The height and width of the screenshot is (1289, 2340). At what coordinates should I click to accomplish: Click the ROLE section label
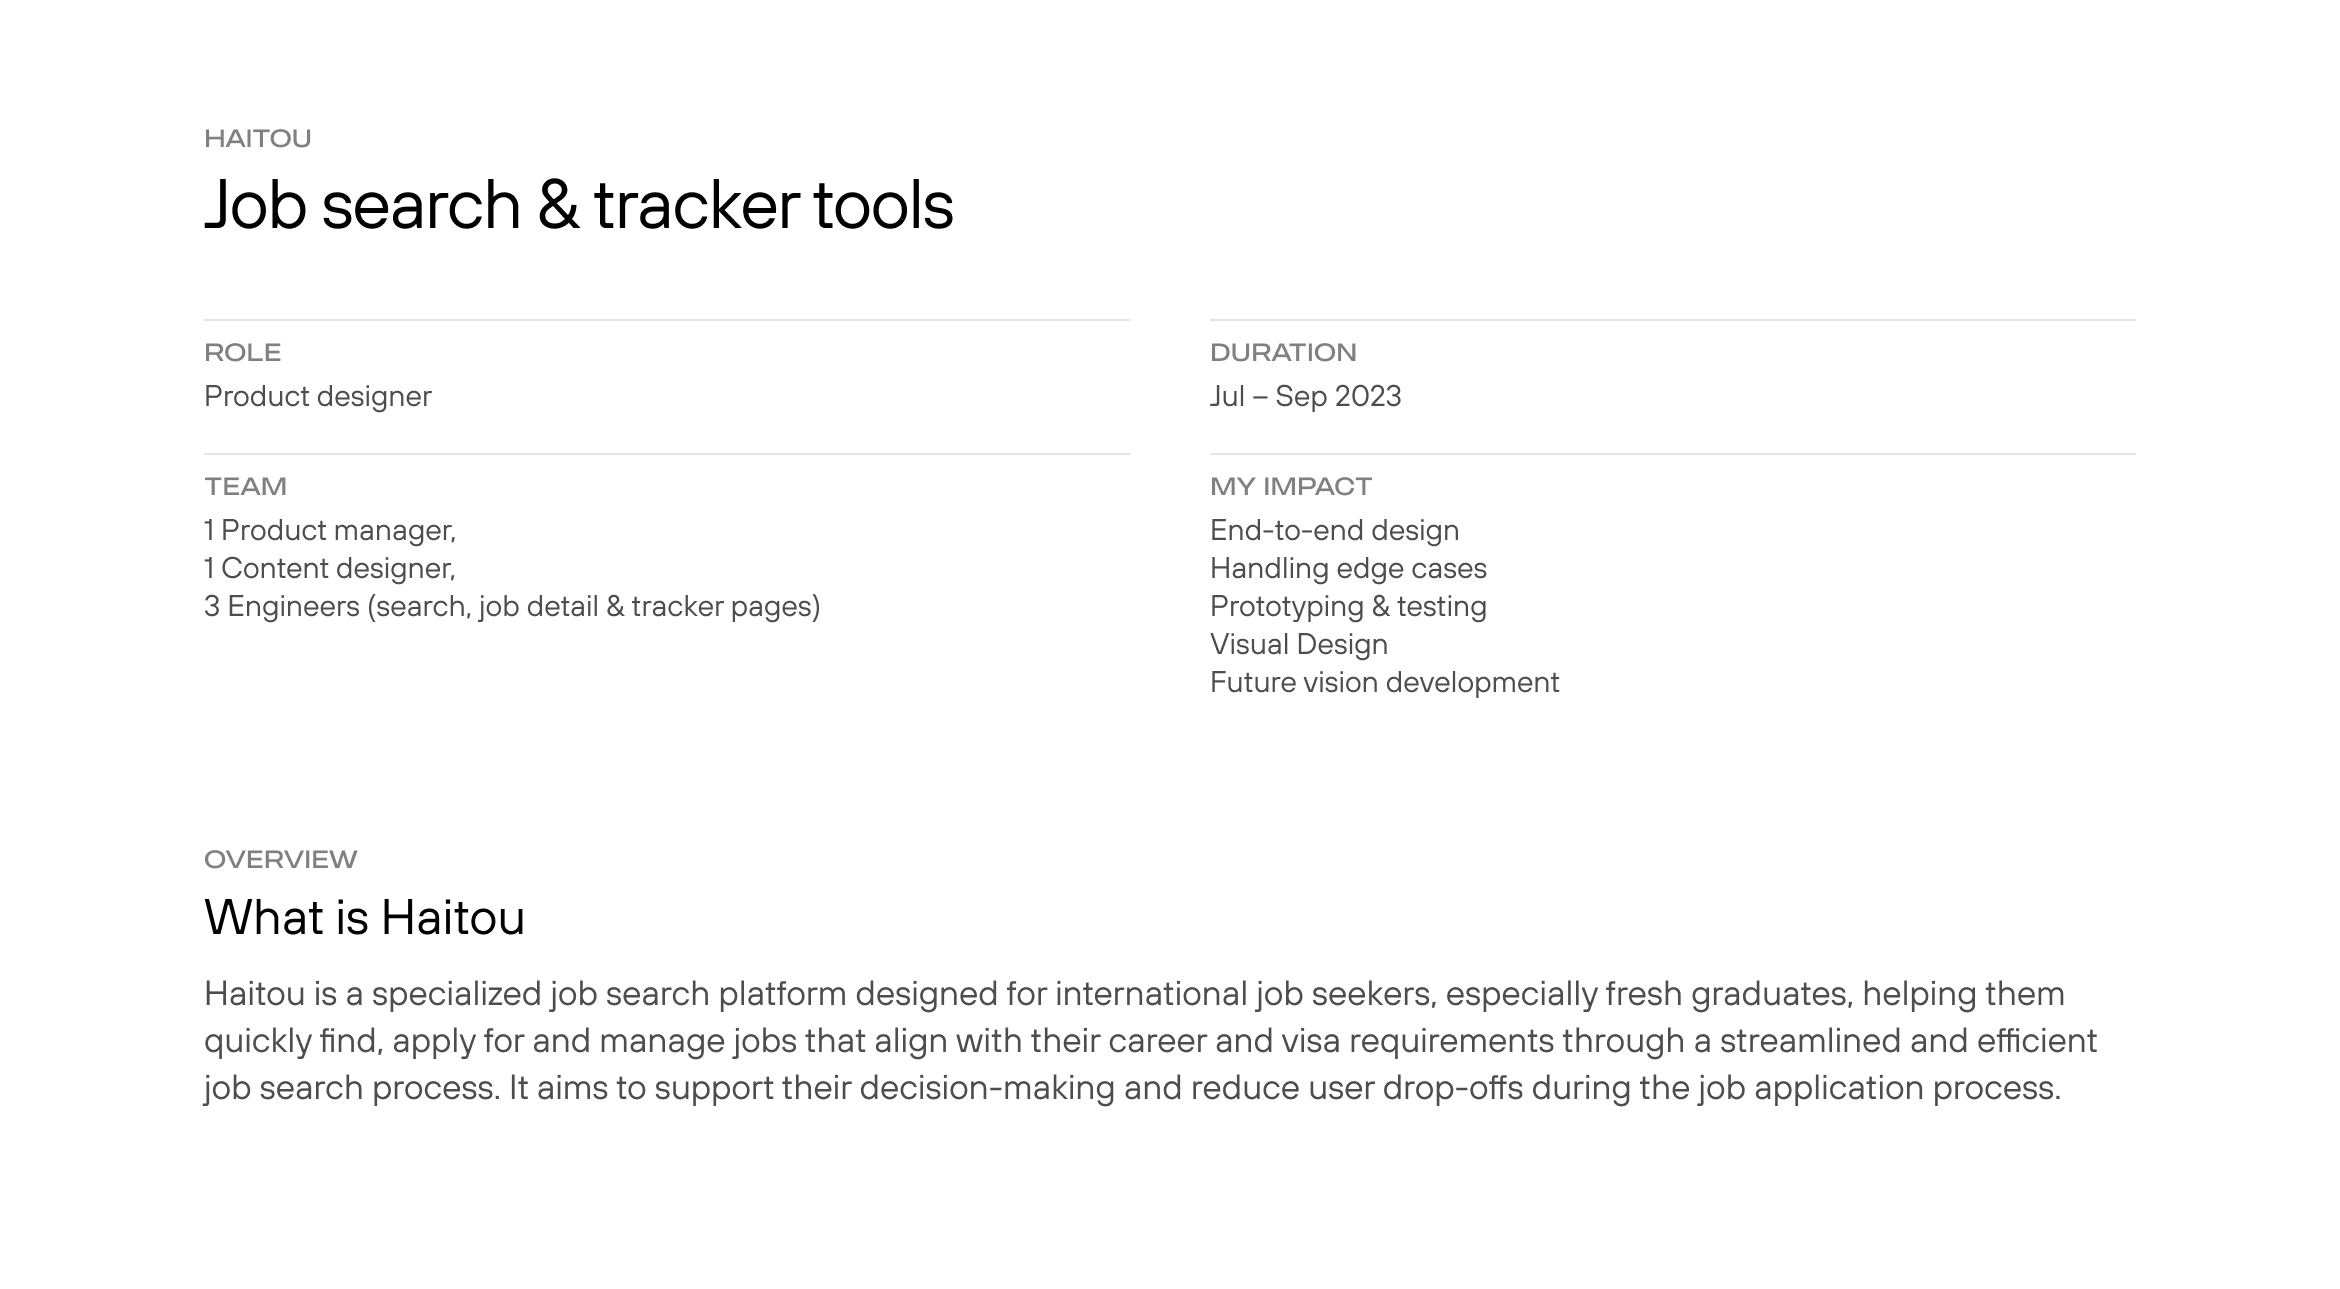pos(242,352)
